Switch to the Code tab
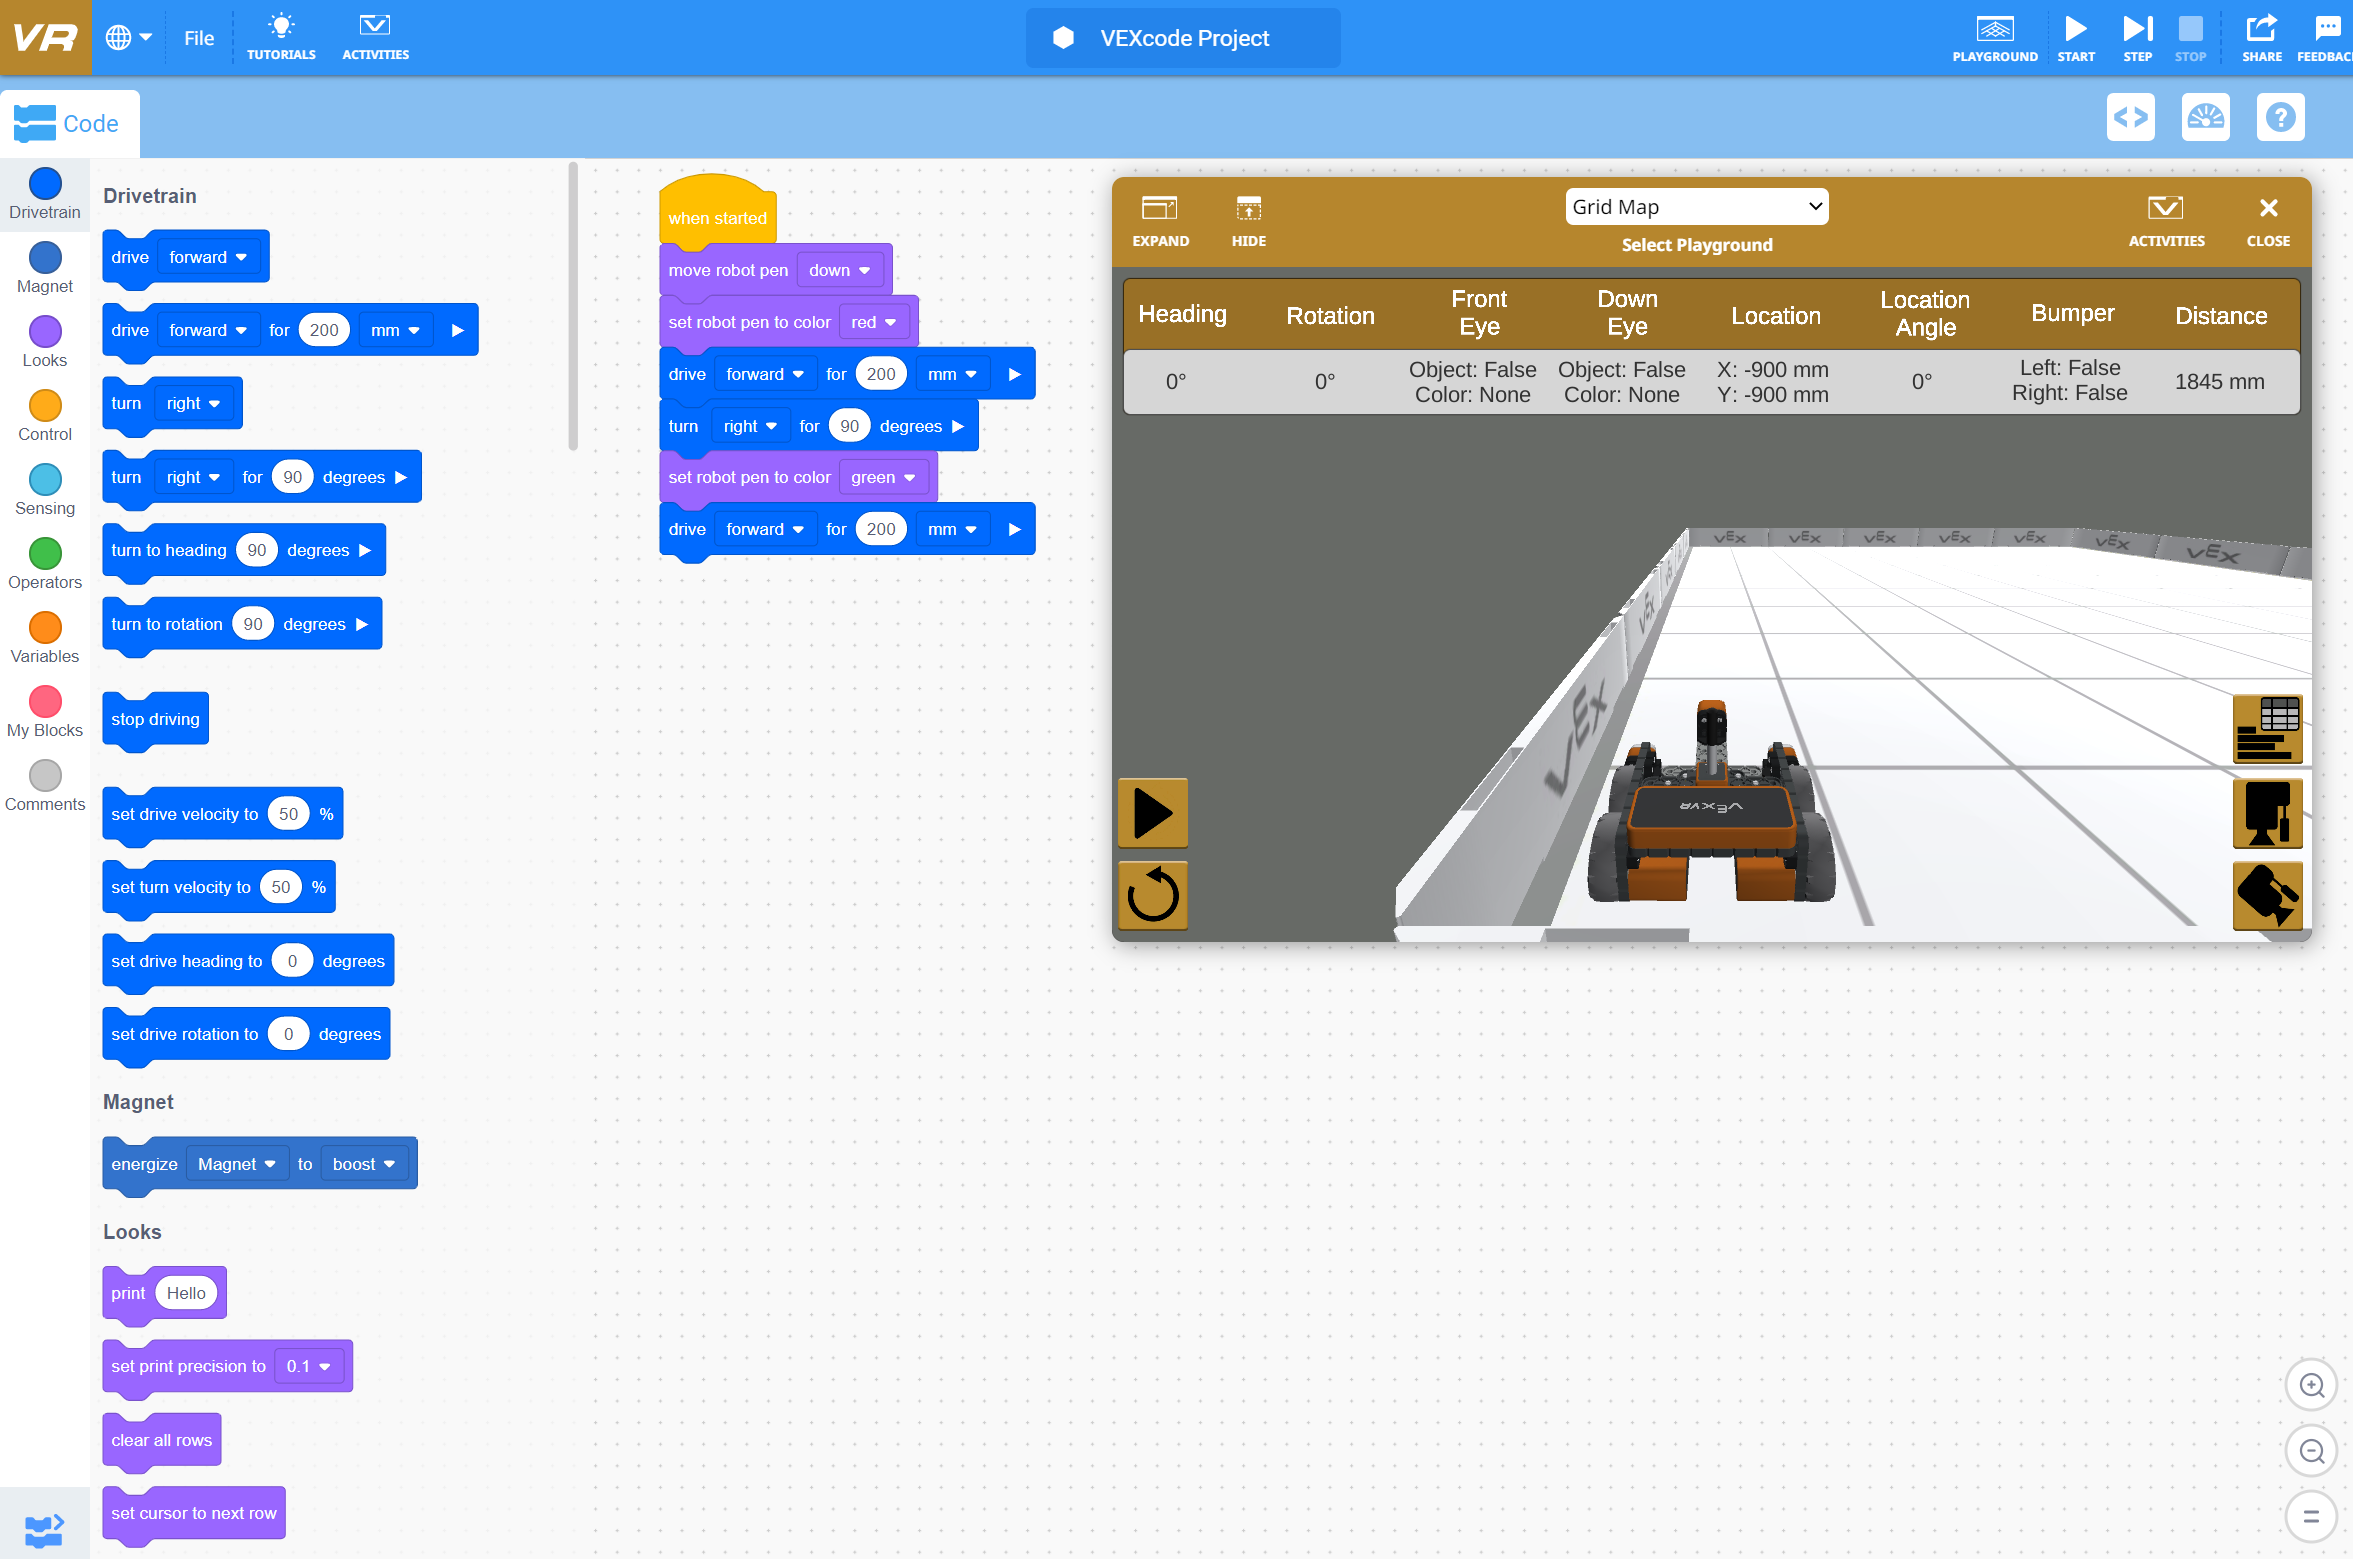Viewport: 2353px width, 1559px height. point(69,123)
